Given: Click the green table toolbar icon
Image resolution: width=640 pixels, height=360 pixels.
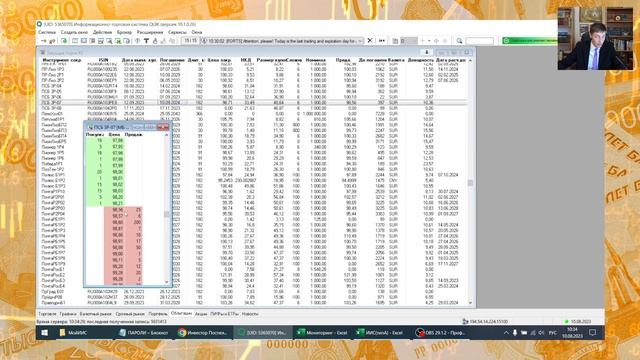Looking at the screenshot, I should [x=118, y=41].
